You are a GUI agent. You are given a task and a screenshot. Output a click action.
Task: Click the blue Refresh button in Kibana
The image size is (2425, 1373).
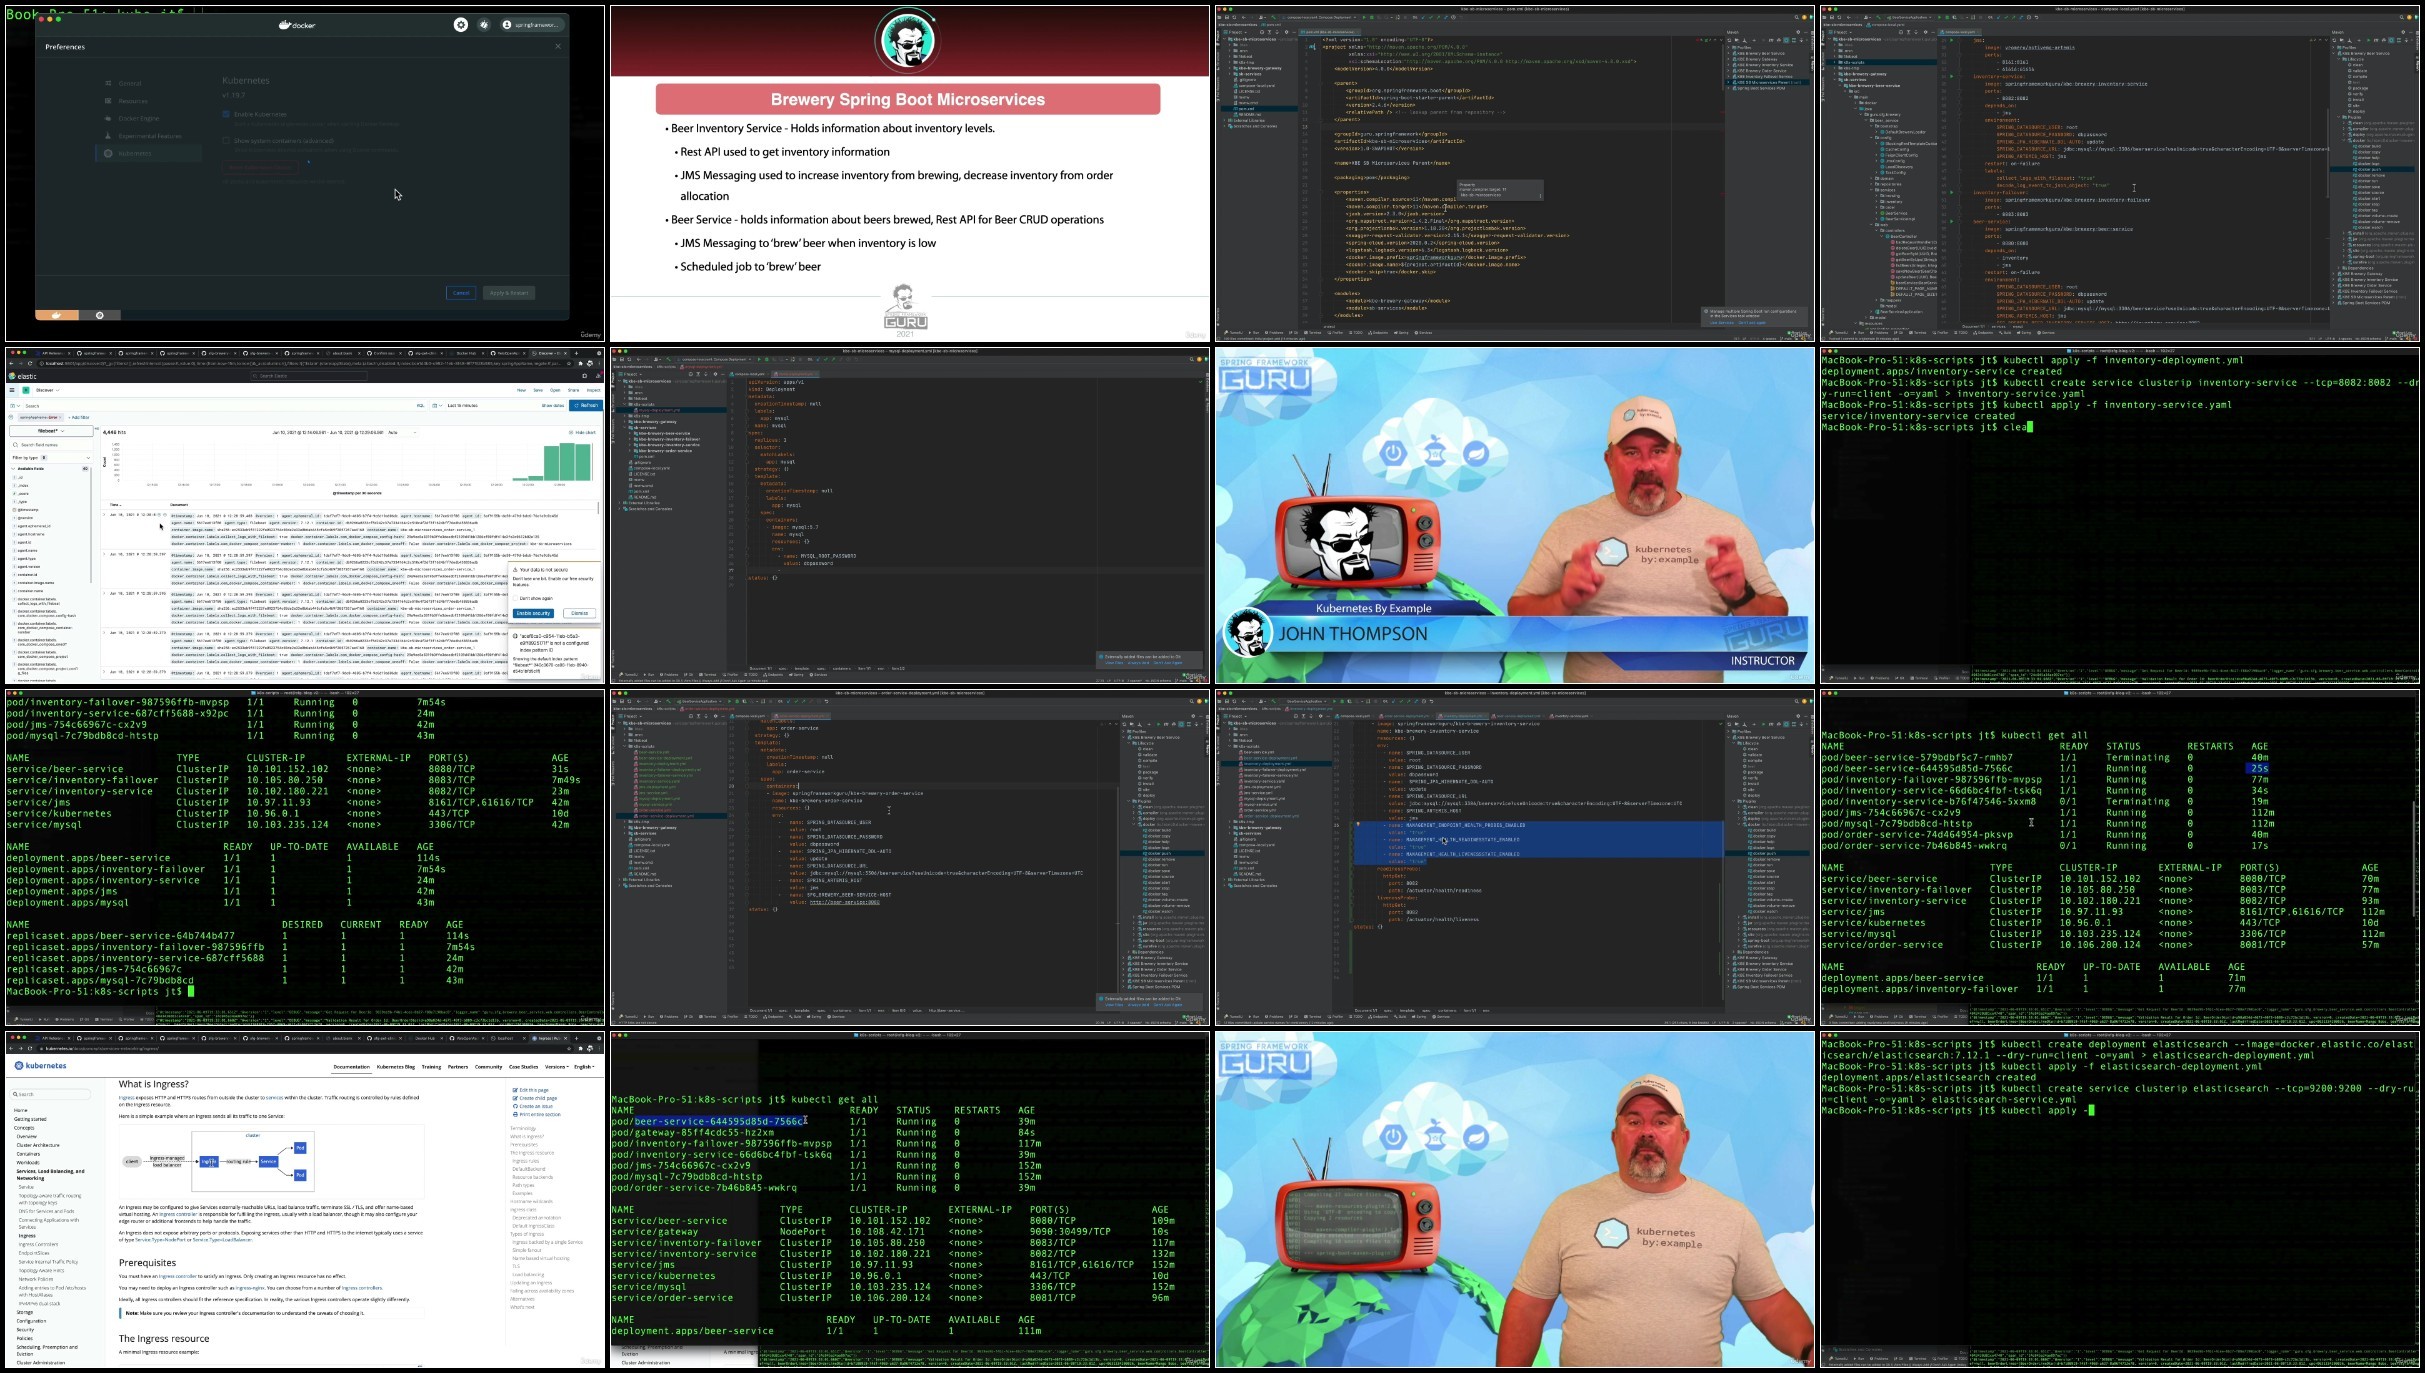pyautogui.click(x=586, y=405)
